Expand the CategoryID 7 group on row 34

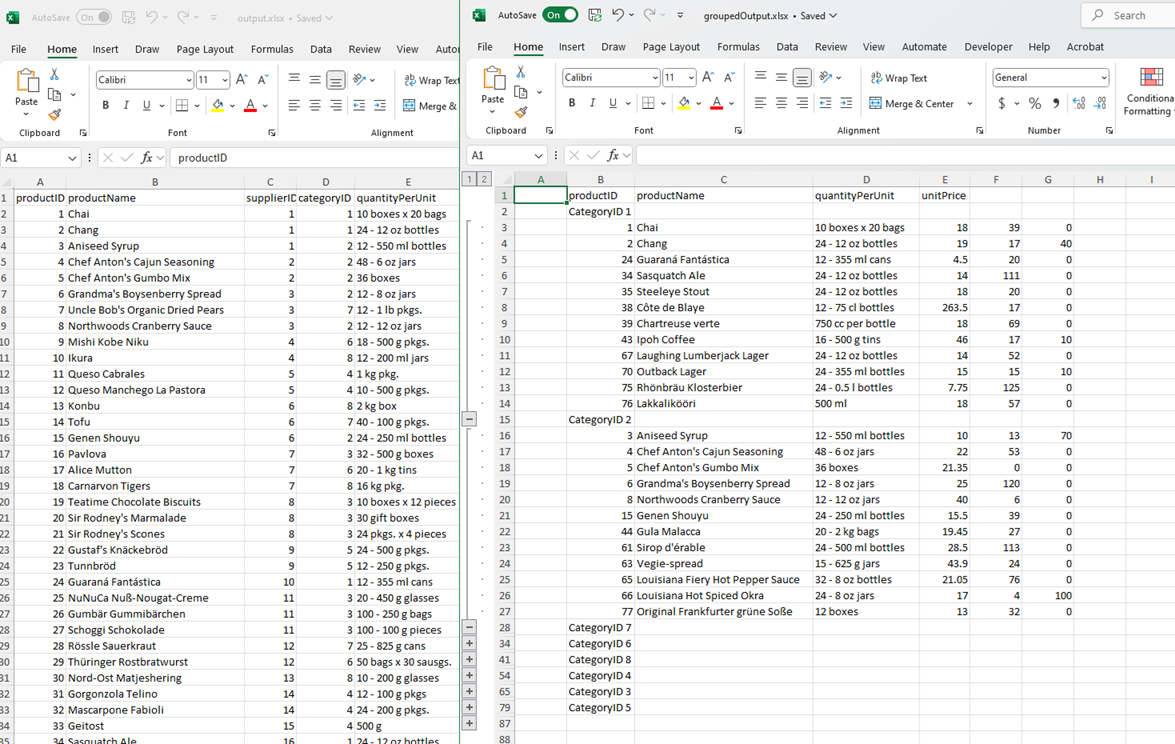(x=469, y=643)
